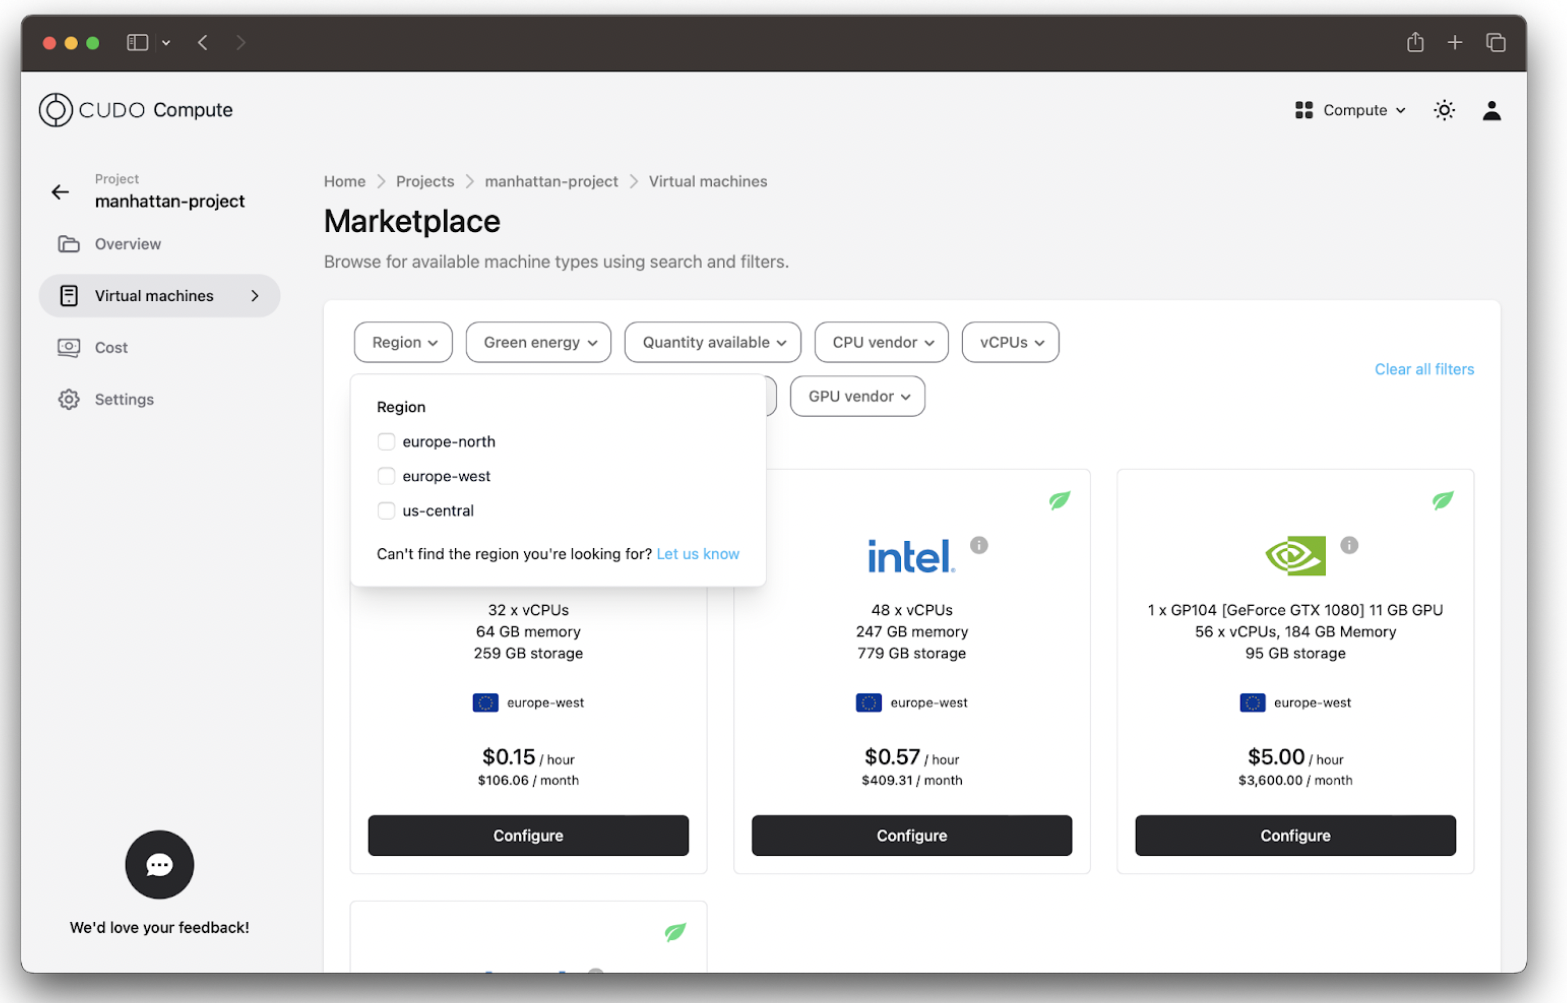Viewport: 1567px width, 1003px height.
Task: Expand Virtual machines submenu chevron
Action: tap(255, 296)
